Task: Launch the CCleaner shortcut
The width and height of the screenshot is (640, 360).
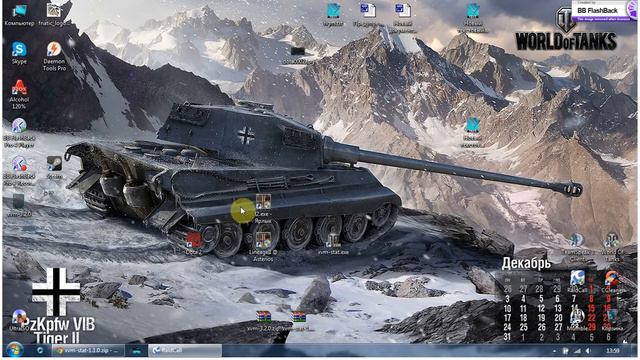Action: (612, 282)
